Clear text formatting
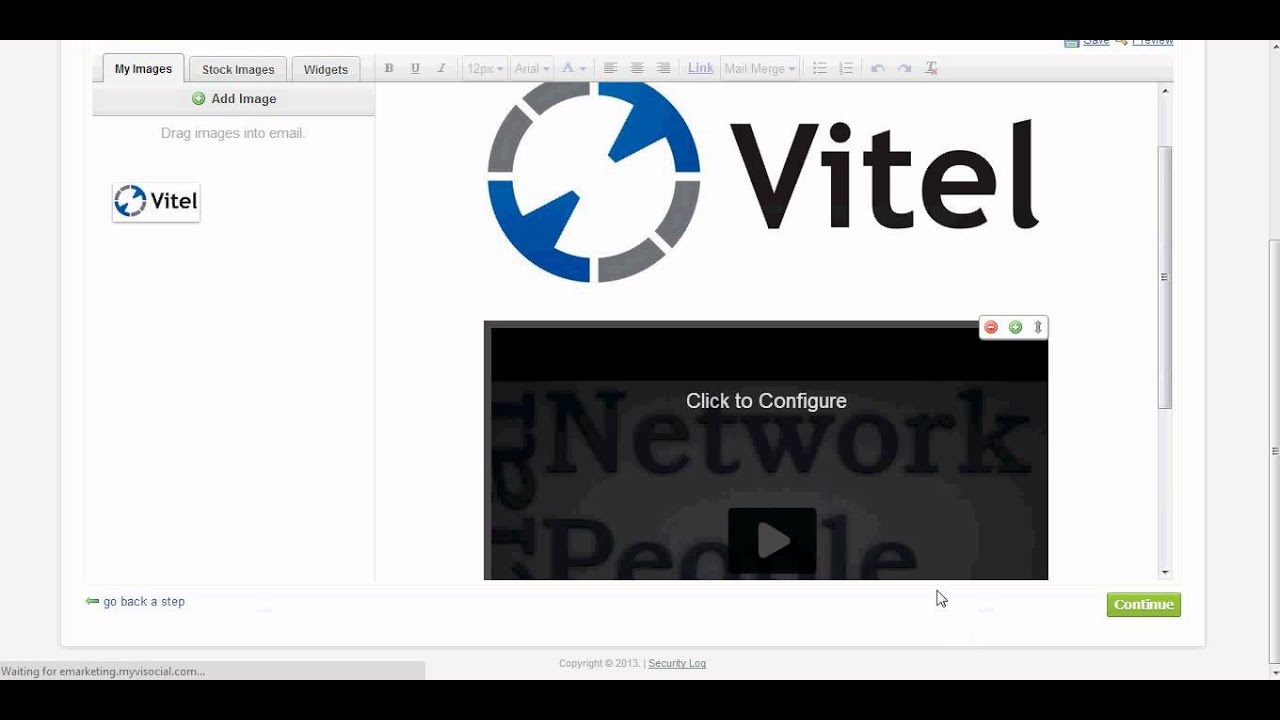1280x720 pixels. pos(931,68)
